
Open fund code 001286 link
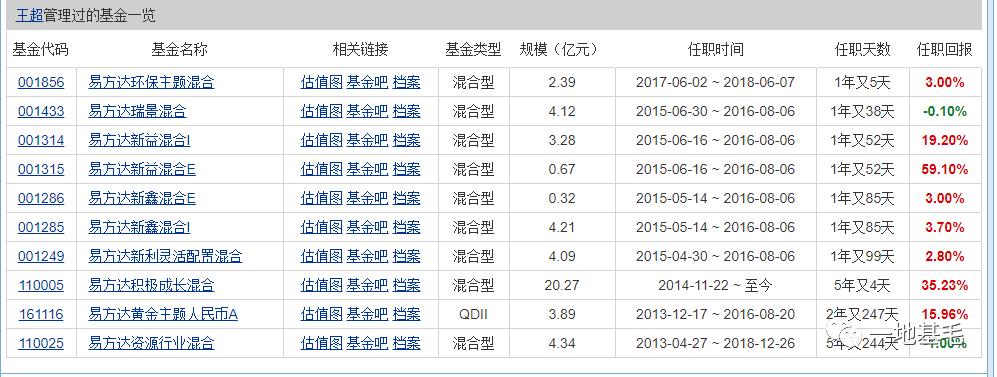tap(41, 198)
